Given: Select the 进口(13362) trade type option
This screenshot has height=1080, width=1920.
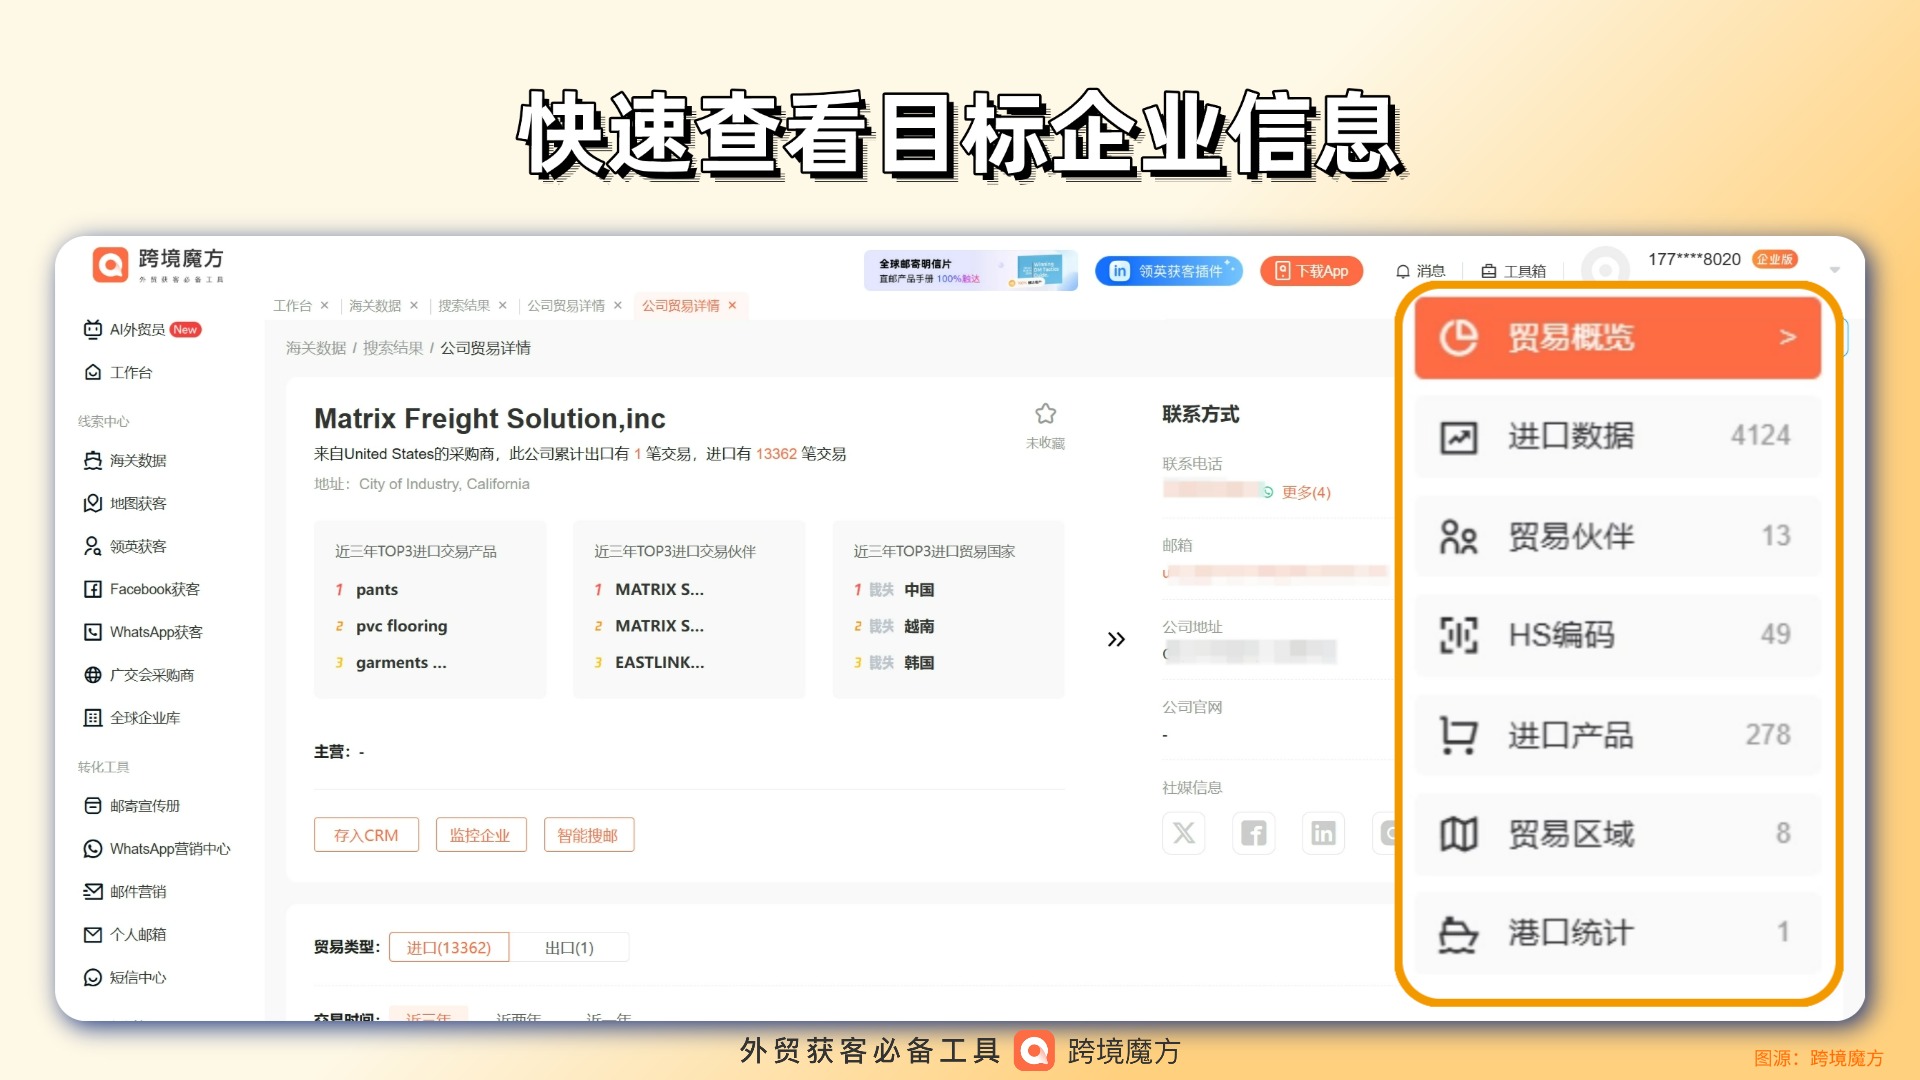Looking at the screenshot, I should point(449,948).
